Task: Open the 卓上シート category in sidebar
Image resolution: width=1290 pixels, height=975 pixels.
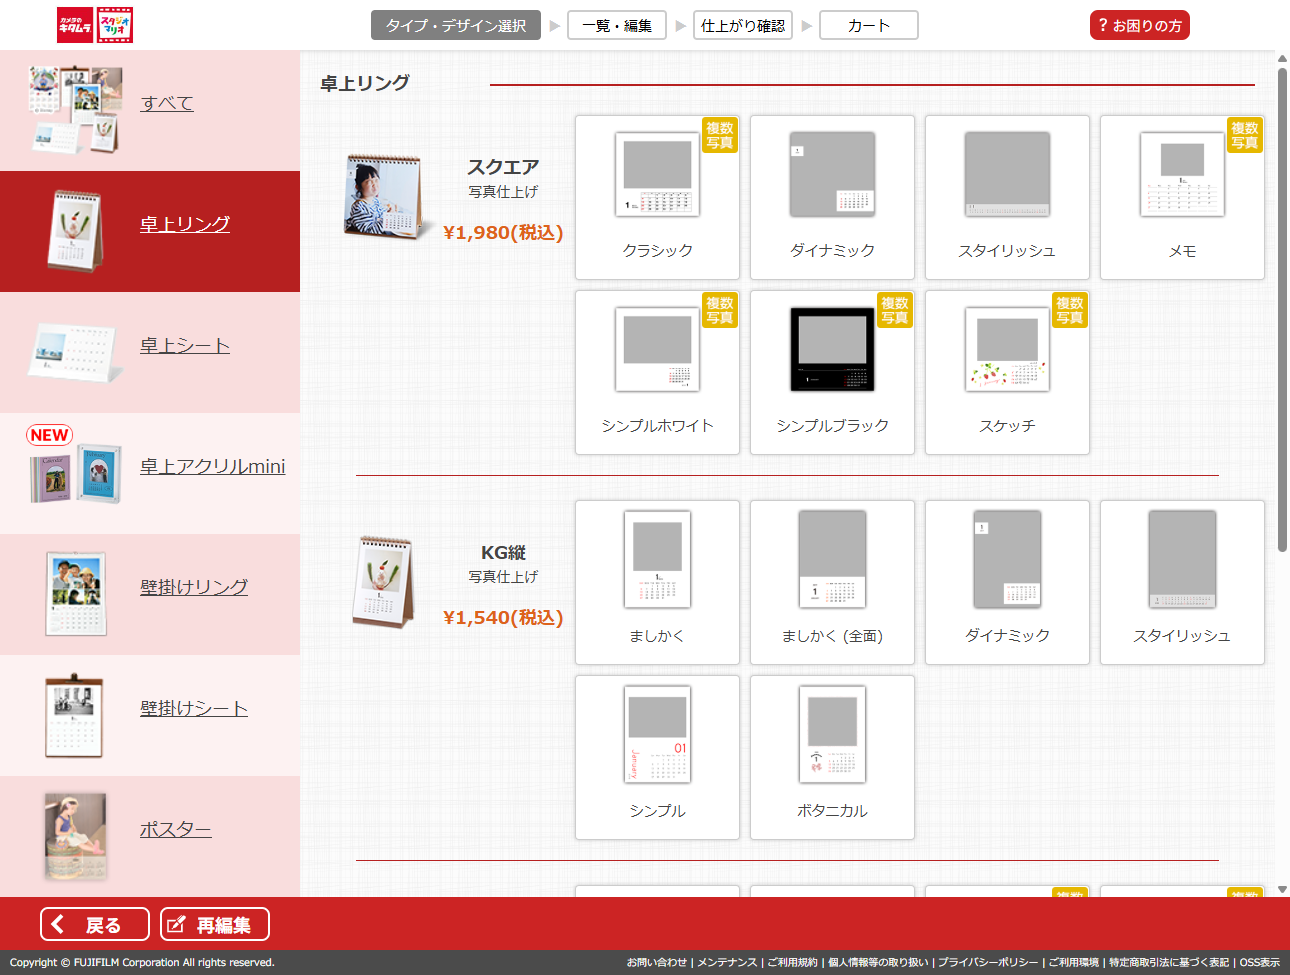Action: point(185,346)
